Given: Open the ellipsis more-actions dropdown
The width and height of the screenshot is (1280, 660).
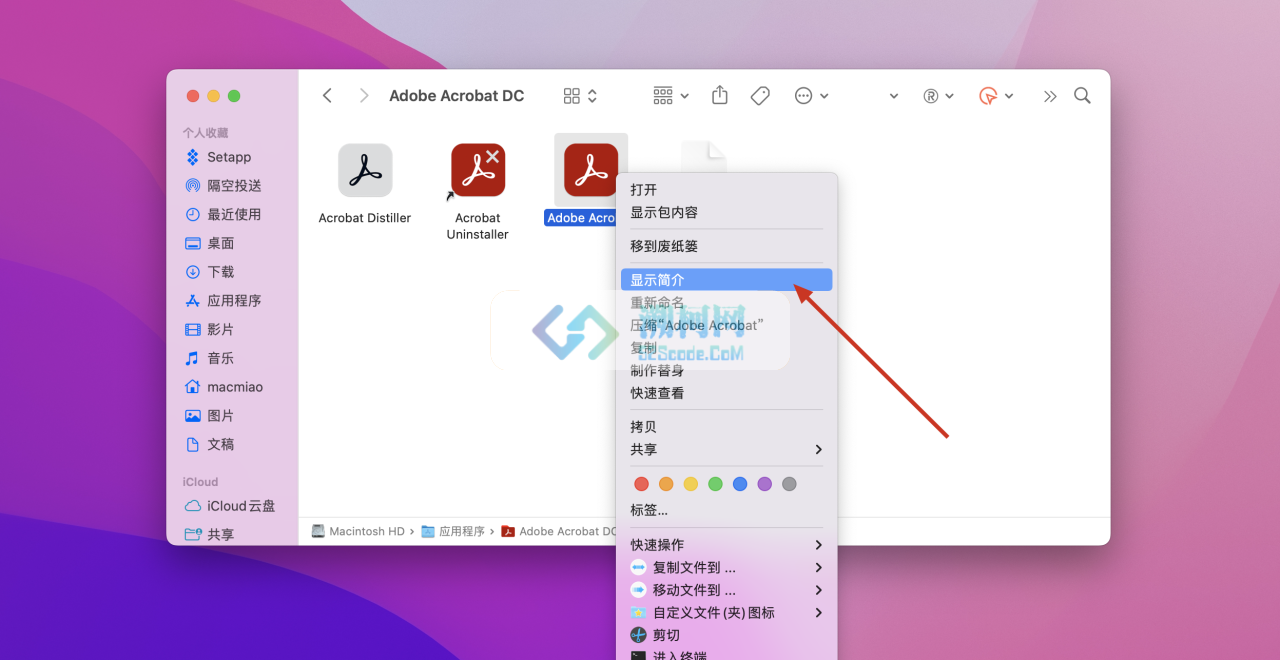Looking at the screenshot, I should pyautogui.click(x=811, y=96).
